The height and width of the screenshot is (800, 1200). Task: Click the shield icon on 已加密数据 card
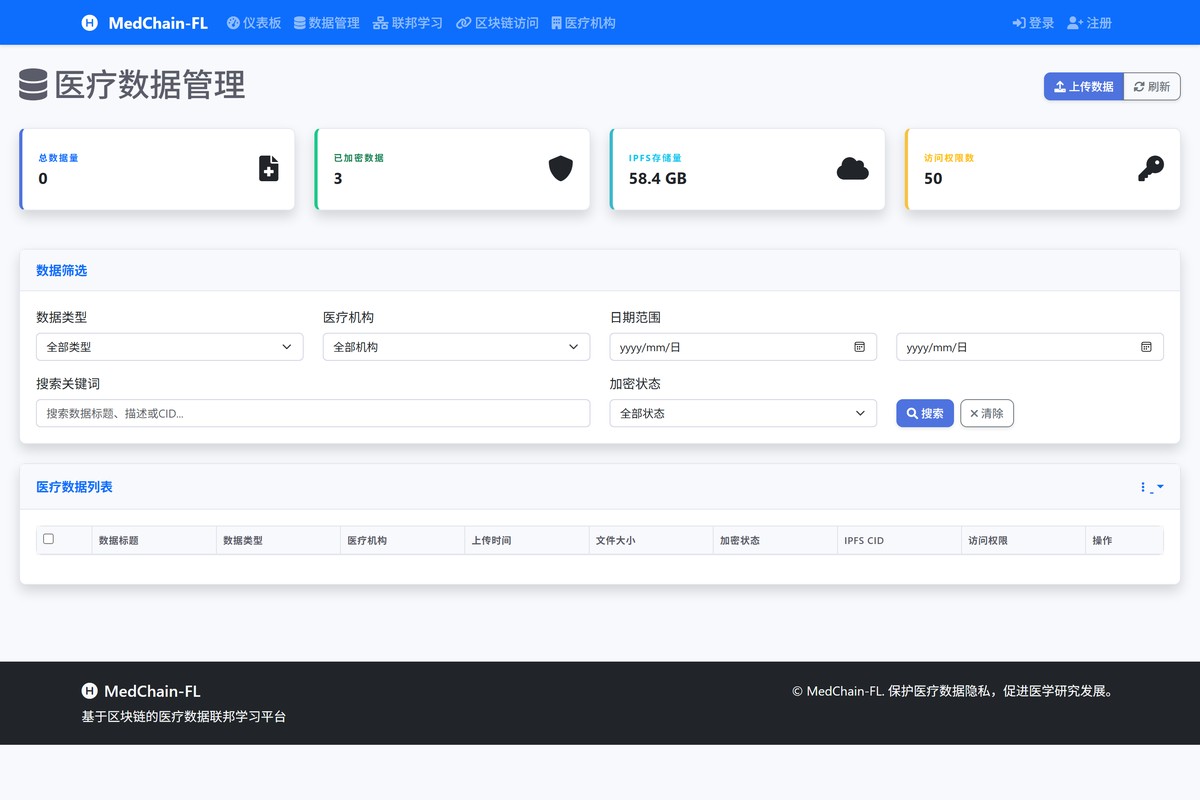[x=562, y=168]
